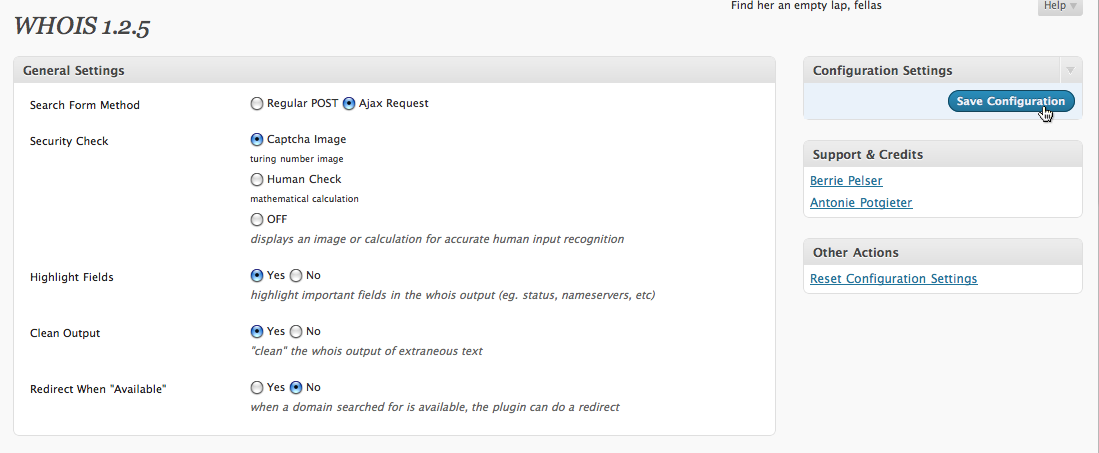Click the Other Actions panel header
The height and width of the screenshot is (453, 1099).
943,252
